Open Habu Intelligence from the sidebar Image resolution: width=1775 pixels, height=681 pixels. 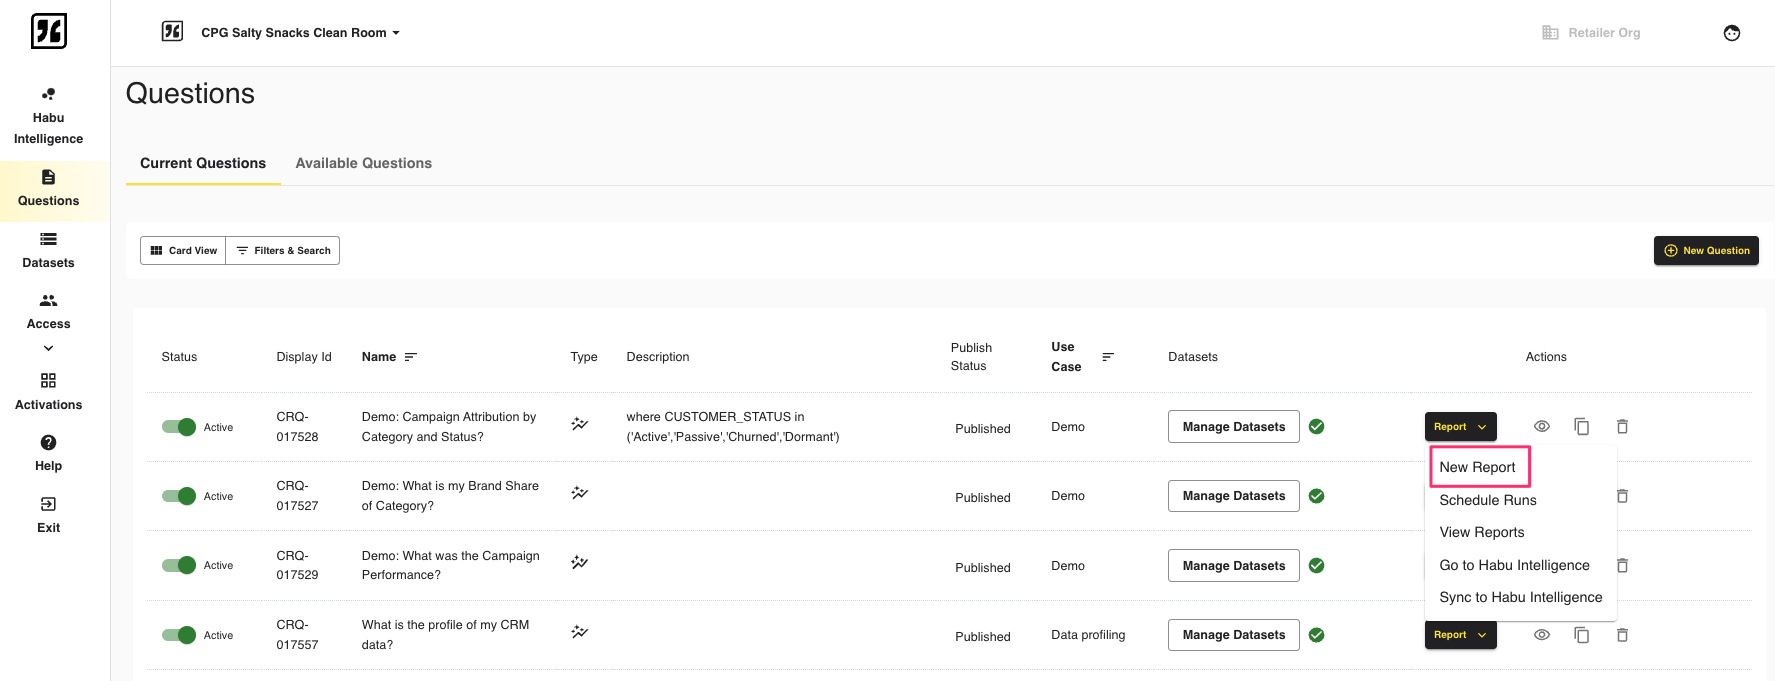48,116
